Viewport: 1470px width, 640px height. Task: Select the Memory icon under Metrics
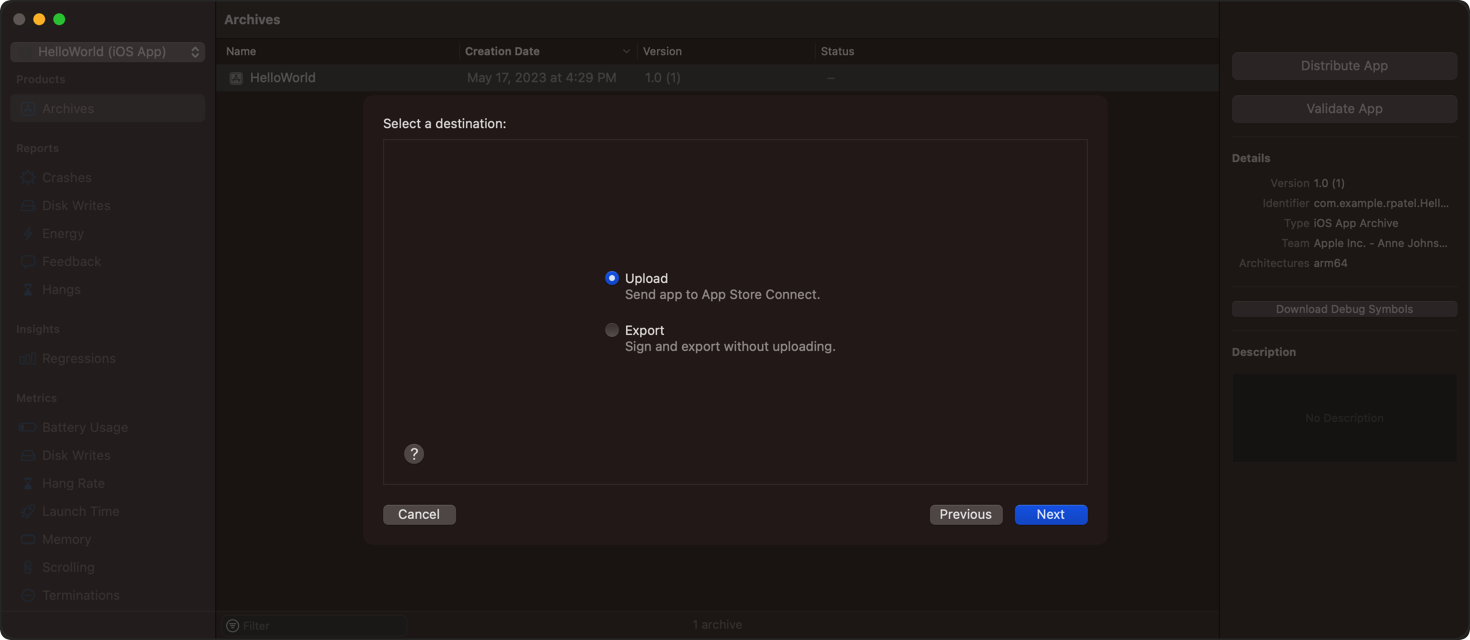(x=28, y=540)
